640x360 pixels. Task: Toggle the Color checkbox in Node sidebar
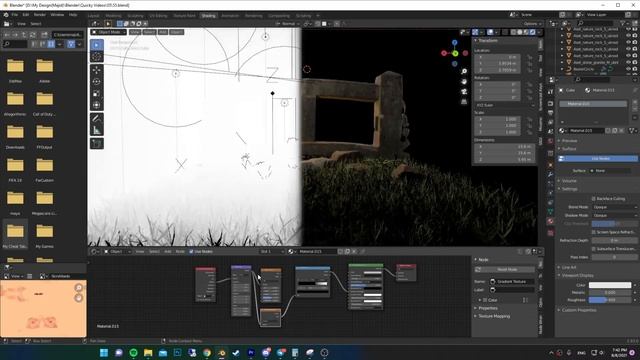(x=485, y=300)
